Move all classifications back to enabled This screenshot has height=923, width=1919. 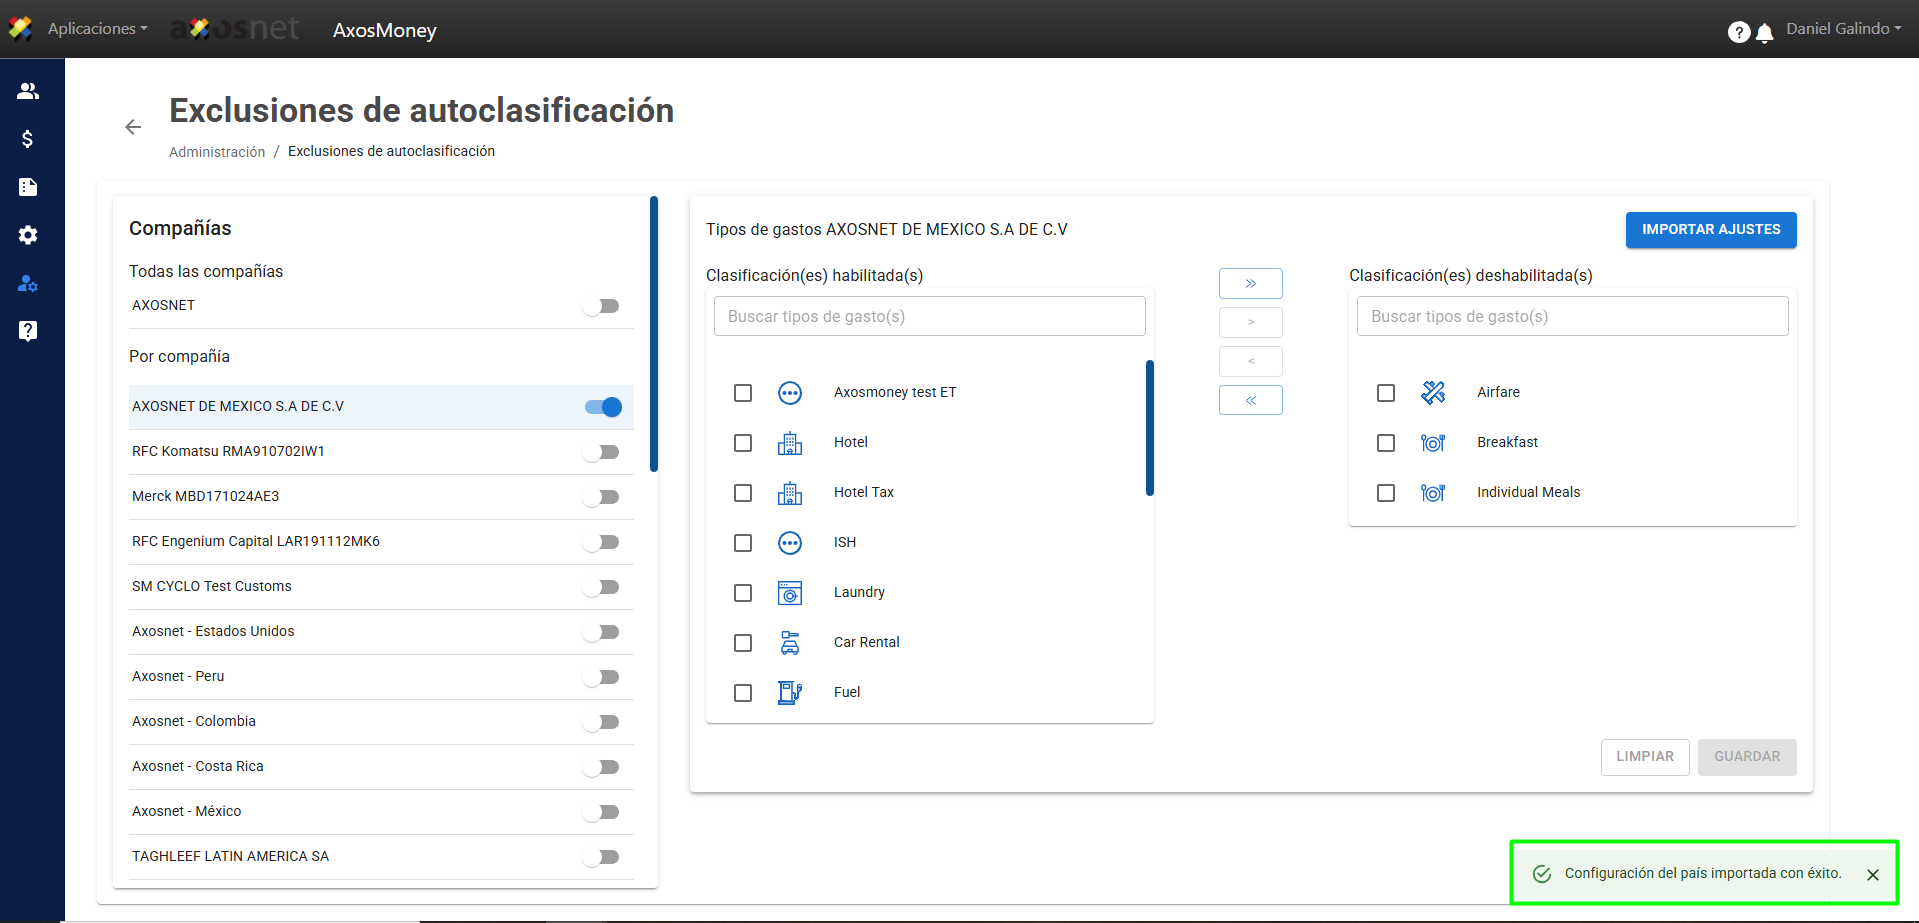click(1250, 400)
